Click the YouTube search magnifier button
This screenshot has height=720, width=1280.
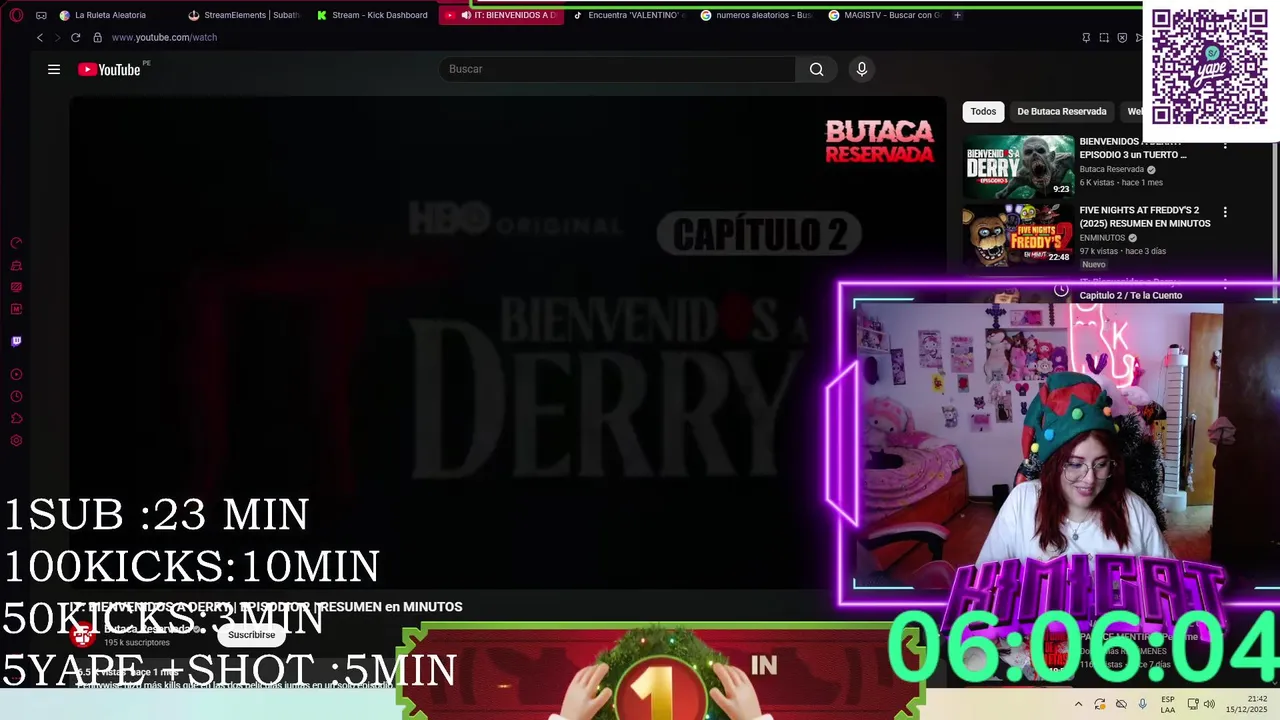click(x=817, y=69)
